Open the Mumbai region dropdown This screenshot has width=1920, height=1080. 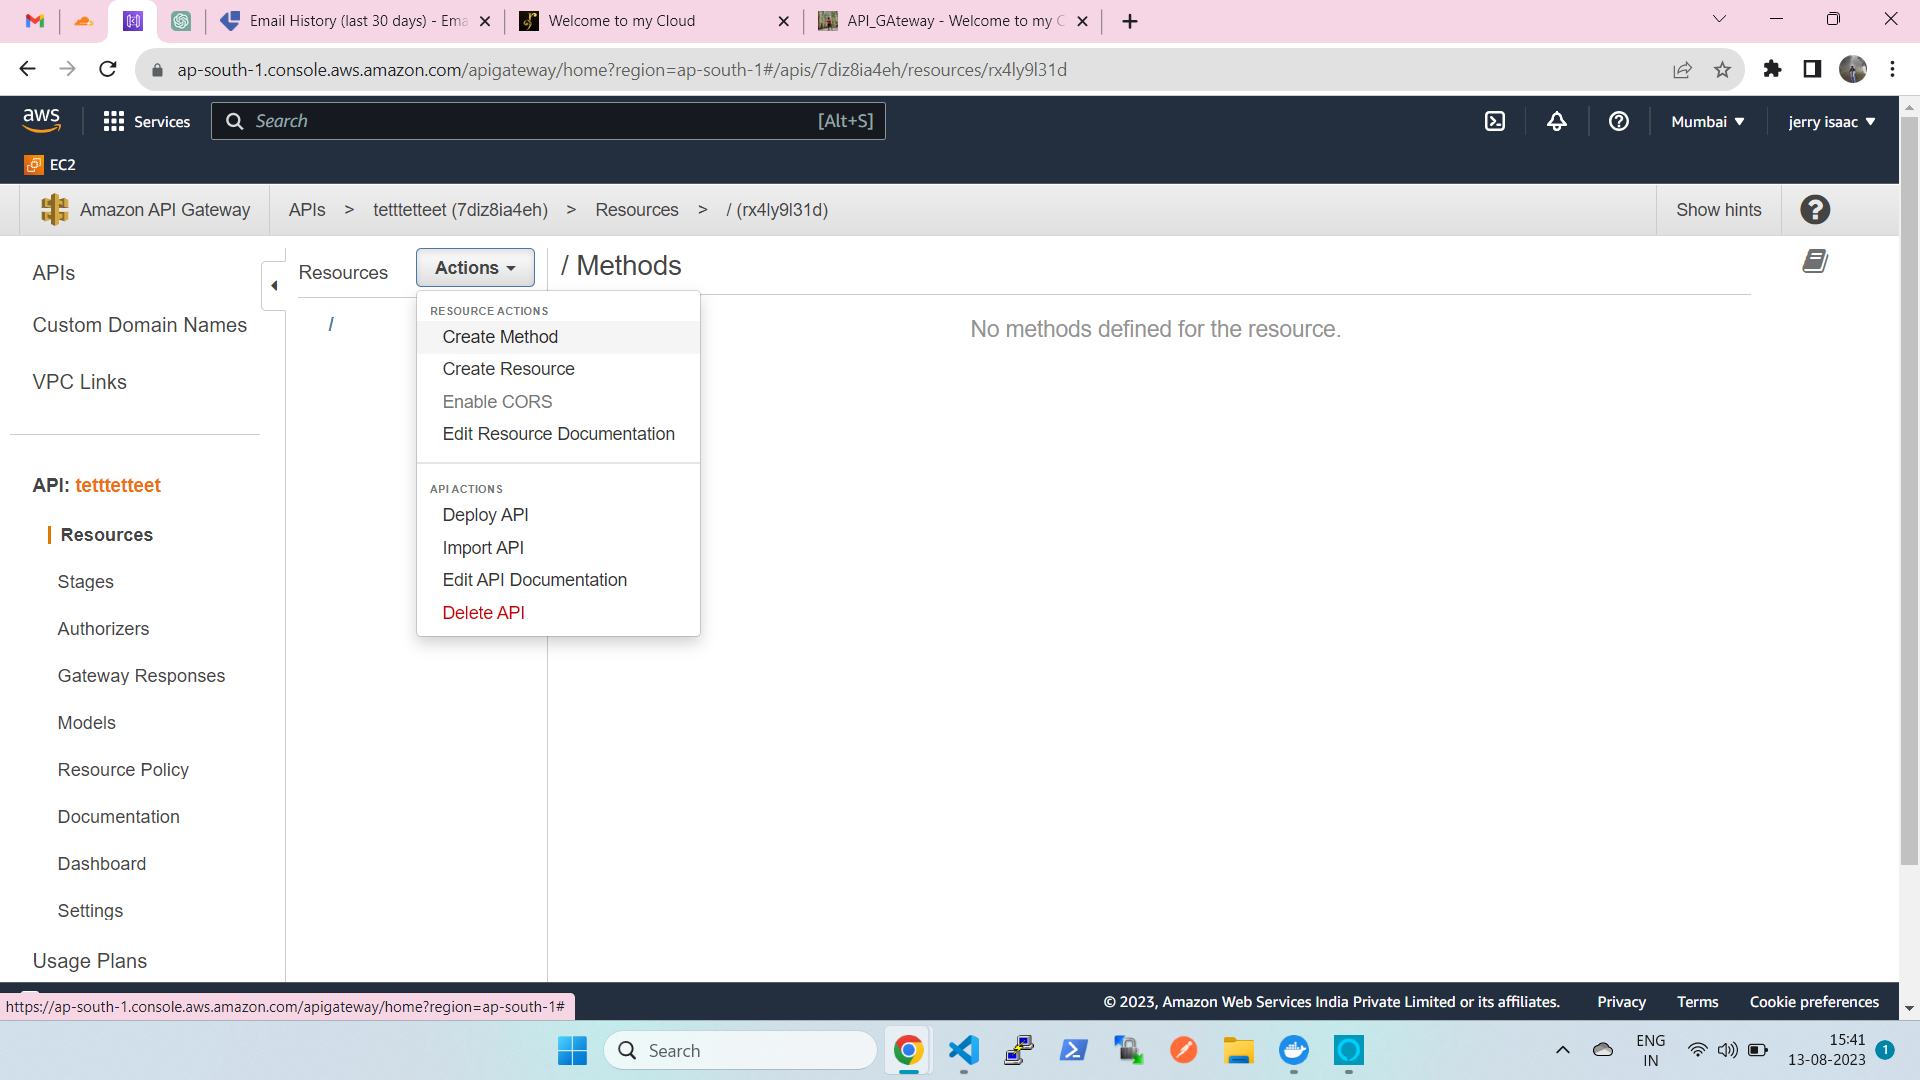pos(1708,121)
